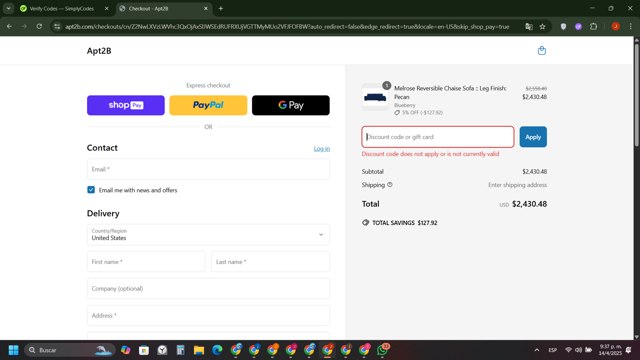Open the shield extension icon

[563, 27]
